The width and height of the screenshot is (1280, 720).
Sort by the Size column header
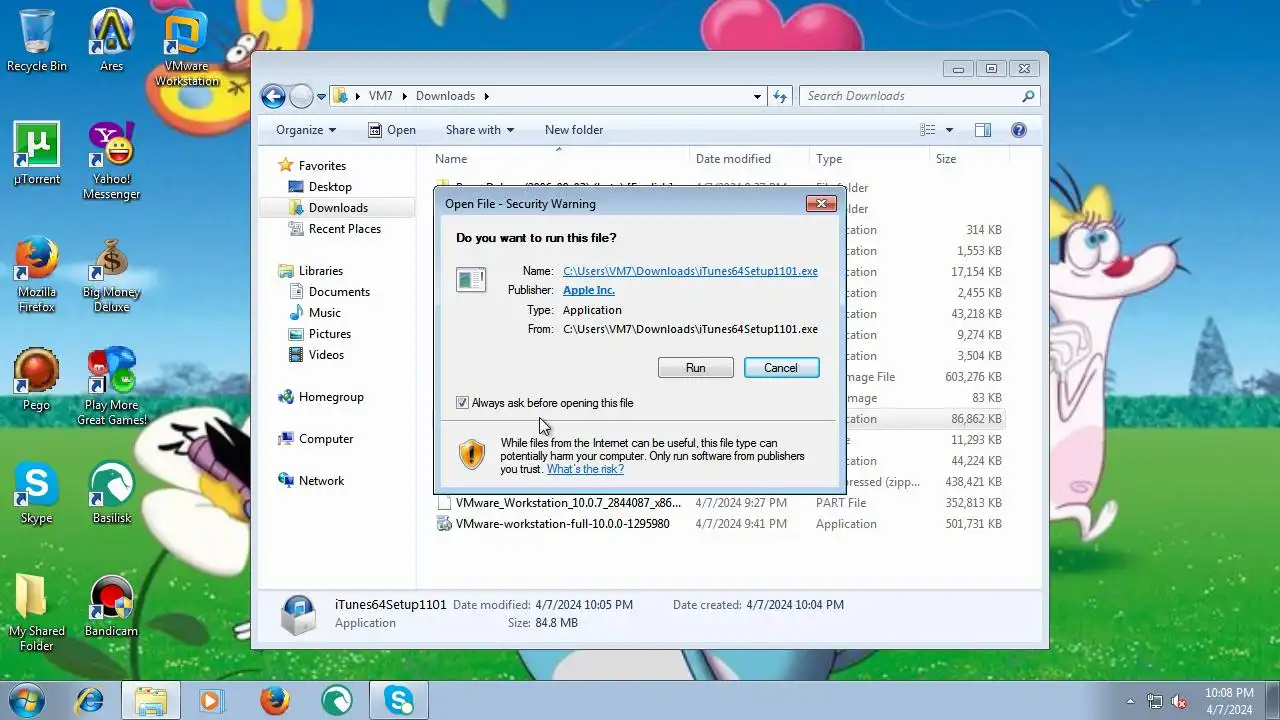pyautogui.click(x=969, y=159)
